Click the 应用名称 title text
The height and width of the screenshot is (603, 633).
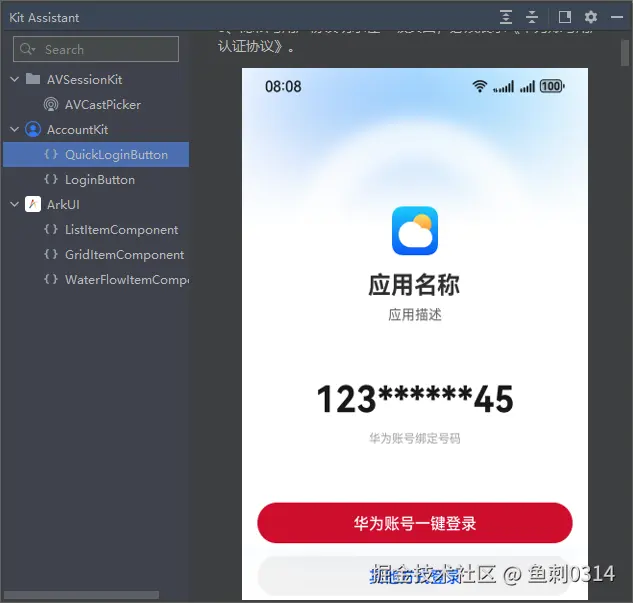click(414, 285)
